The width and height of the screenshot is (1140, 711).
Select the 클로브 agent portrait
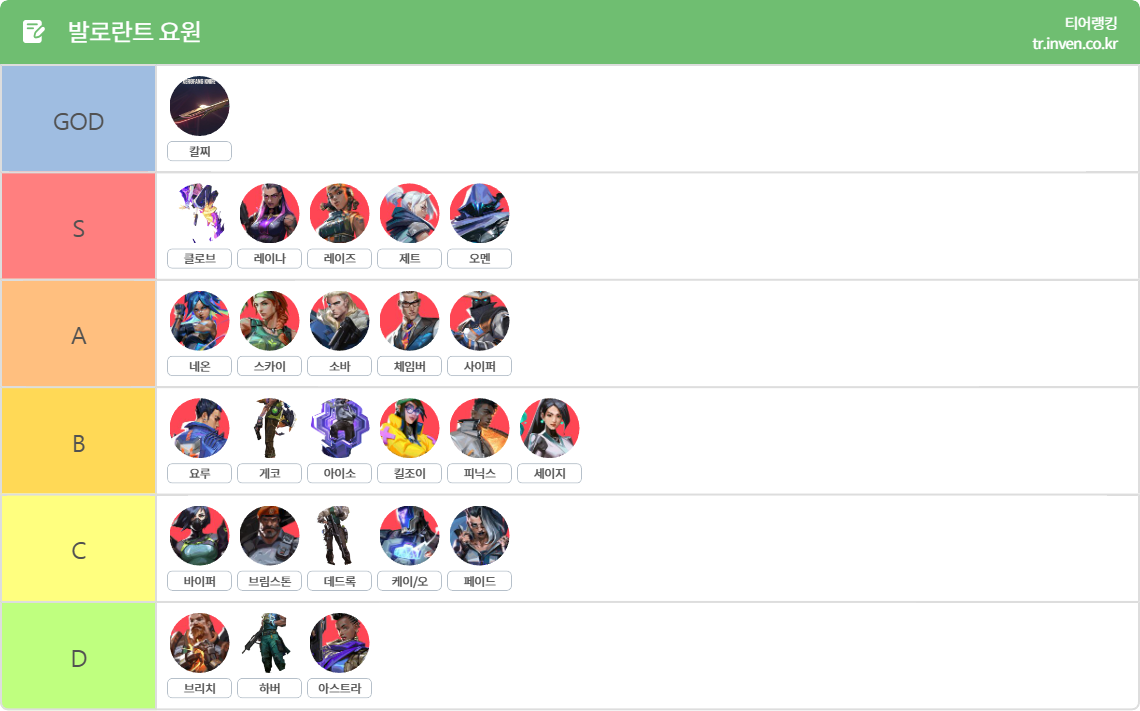[199, 213]
